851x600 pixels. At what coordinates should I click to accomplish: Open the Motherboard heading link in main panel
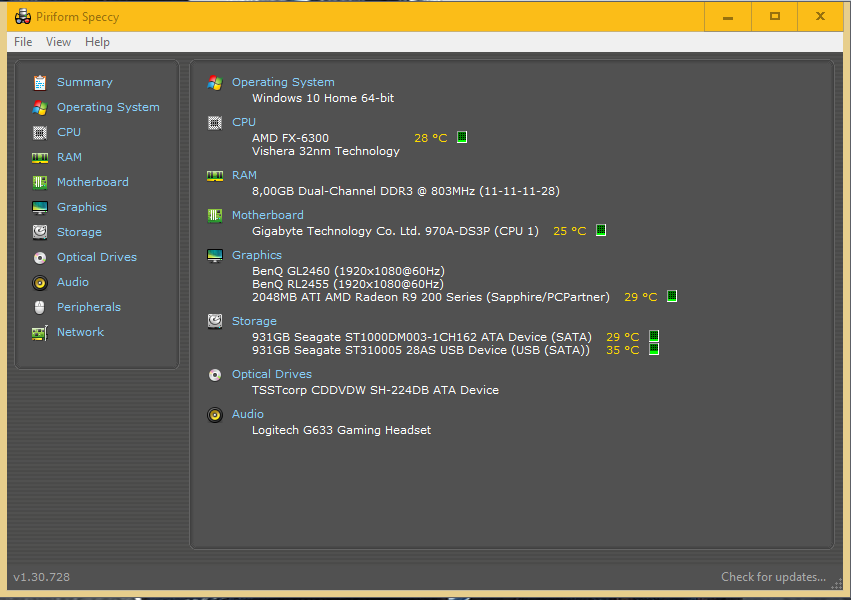(268, 215)
